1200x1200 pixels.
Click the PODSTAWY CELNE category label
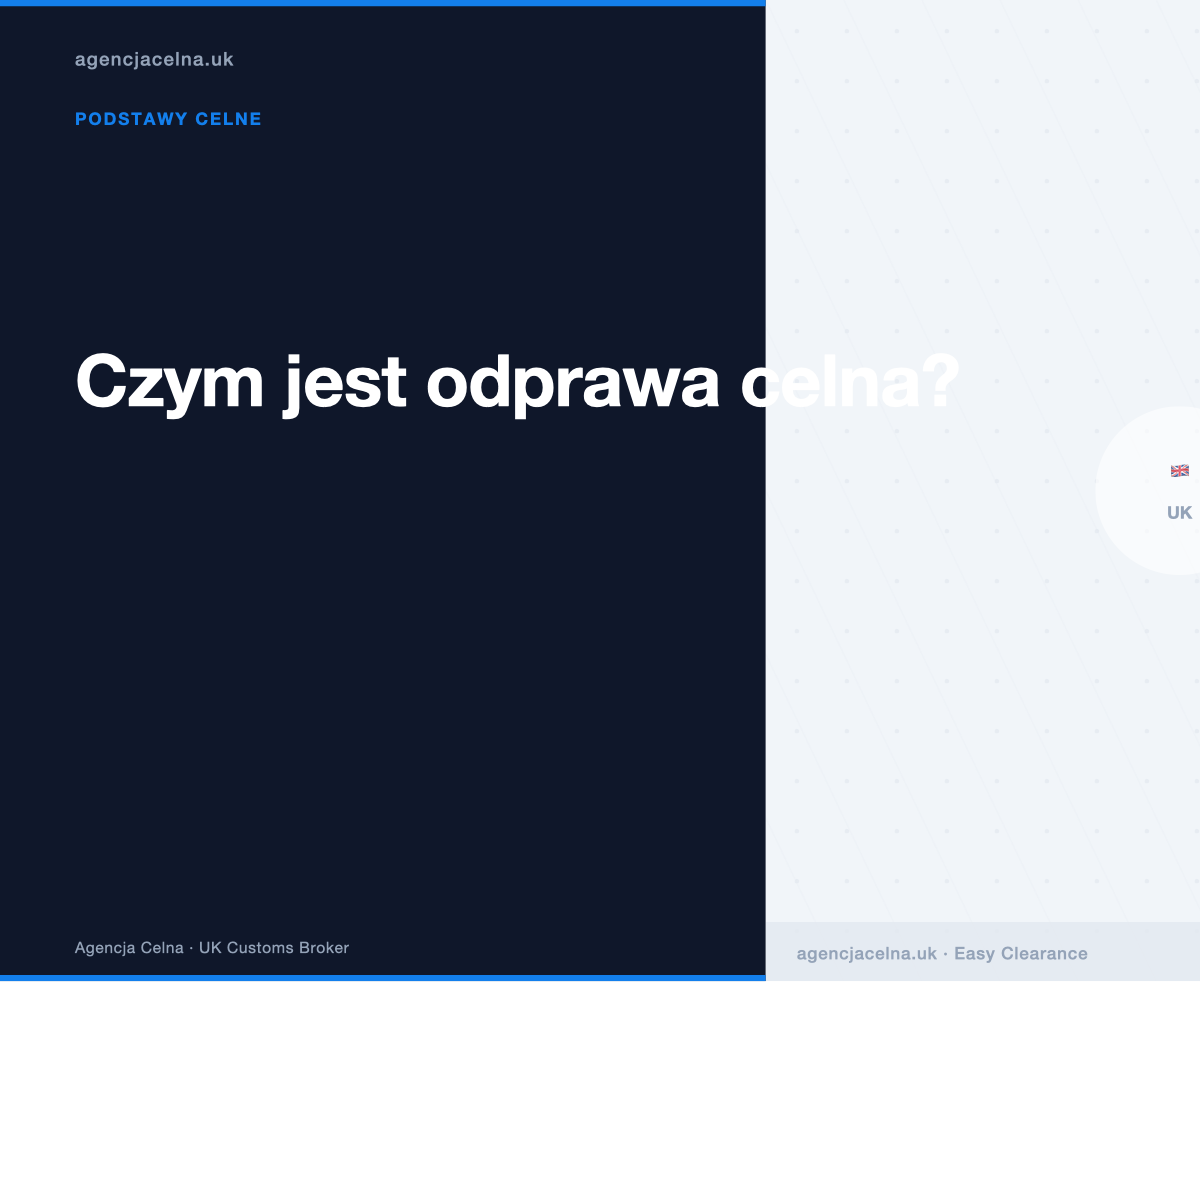(x=168, y=119)
